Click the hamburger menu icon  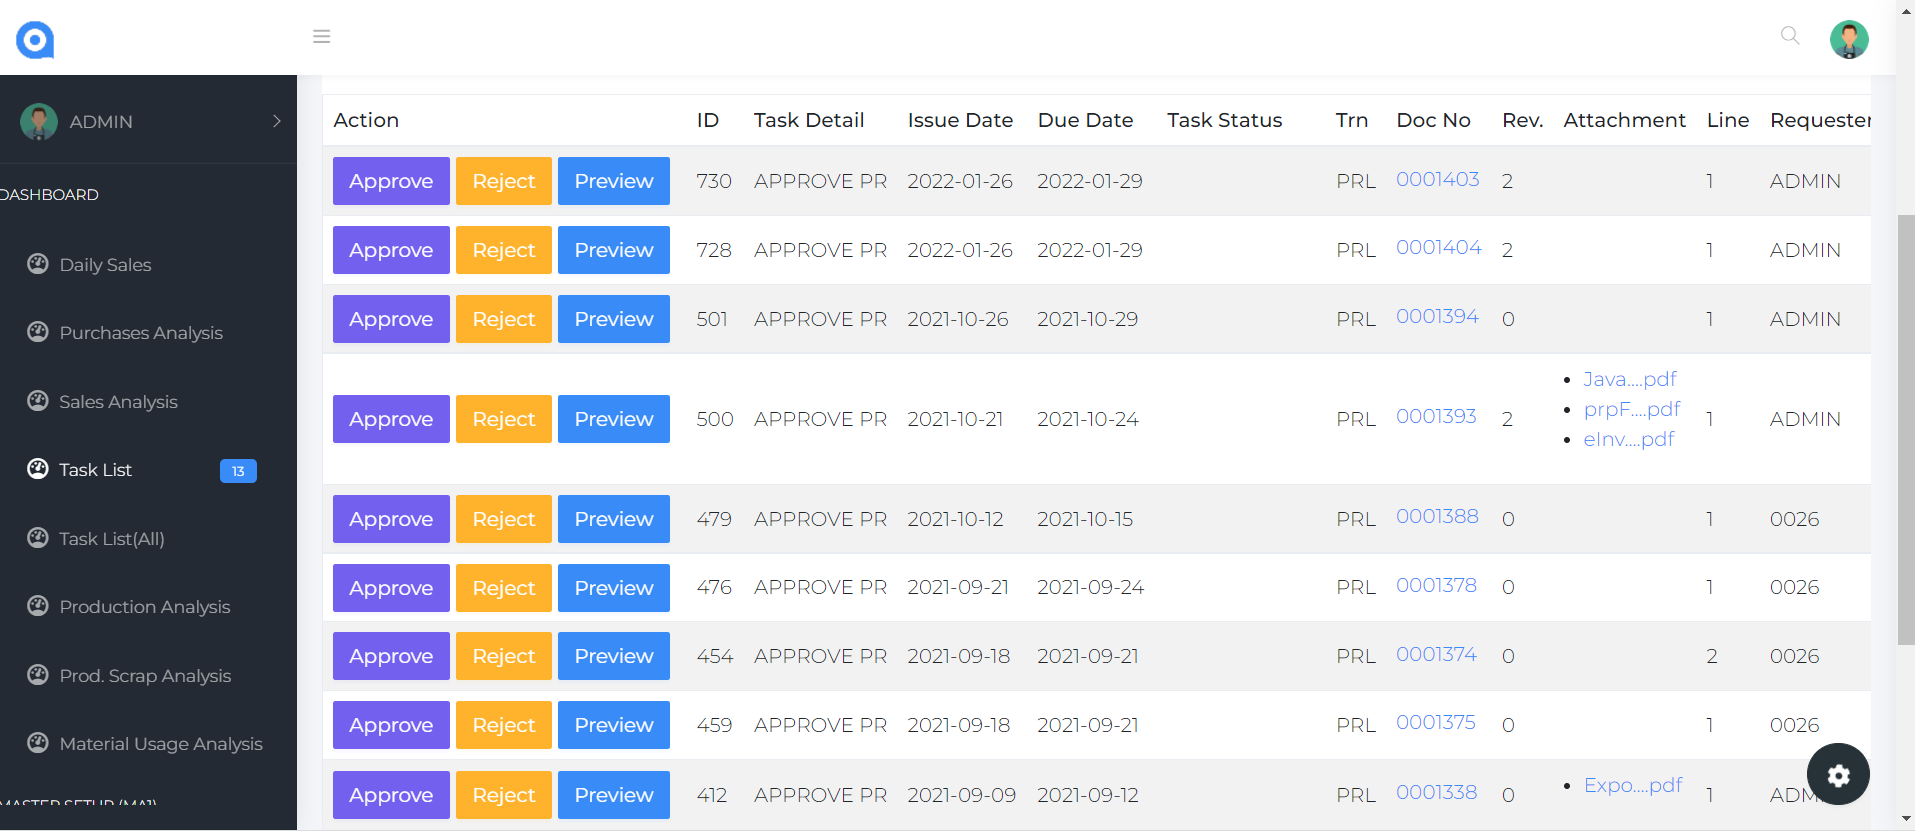coord(321,37)
